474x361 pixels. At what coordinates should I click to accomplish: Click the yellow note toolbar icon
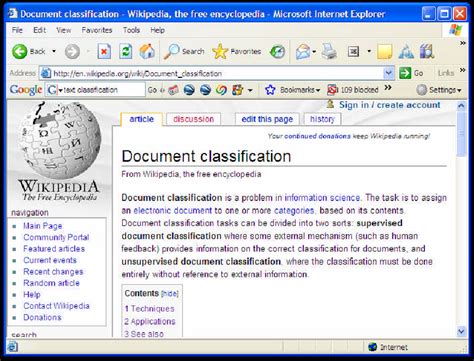pos(384,52)
